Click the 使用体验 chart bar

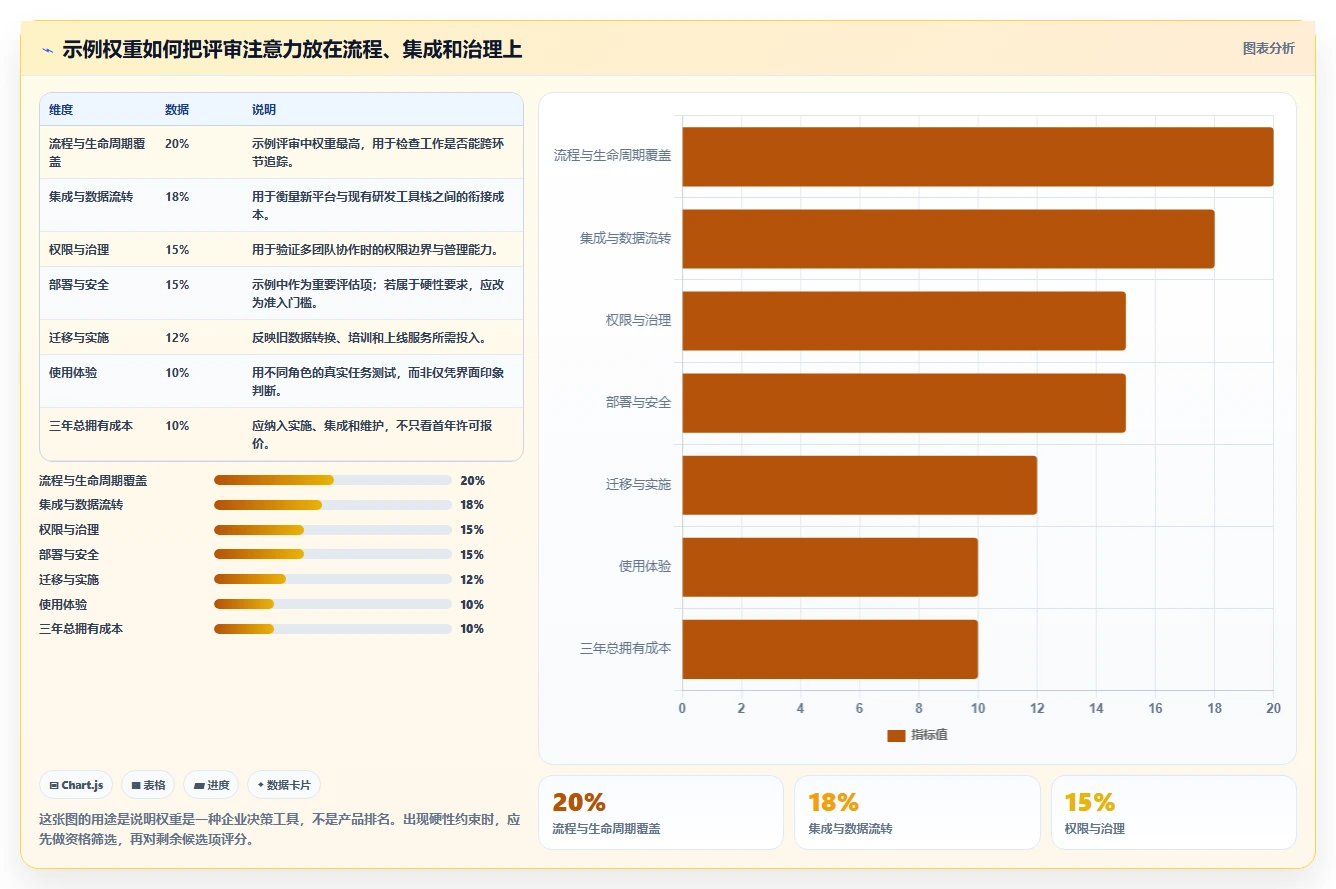tap(830, 566)
